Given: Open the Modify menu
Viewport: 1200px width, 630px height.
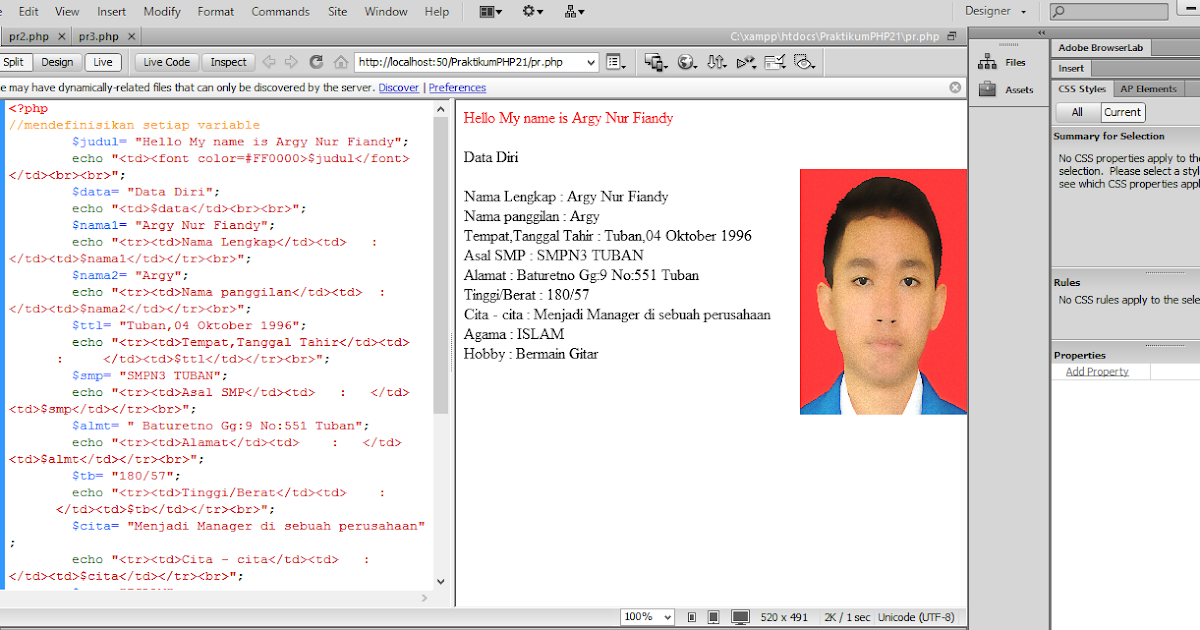Looking at the screenshot, I should coord(162,12).
